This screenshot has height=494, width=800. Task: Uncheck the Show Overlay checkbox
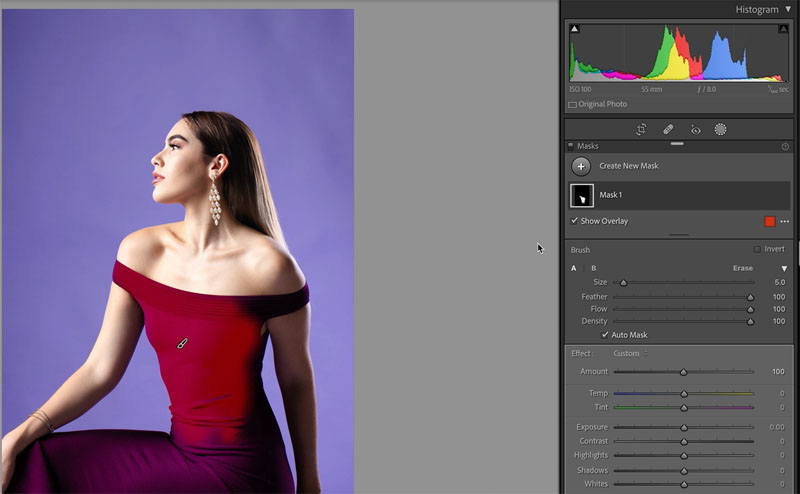[574, 221]
